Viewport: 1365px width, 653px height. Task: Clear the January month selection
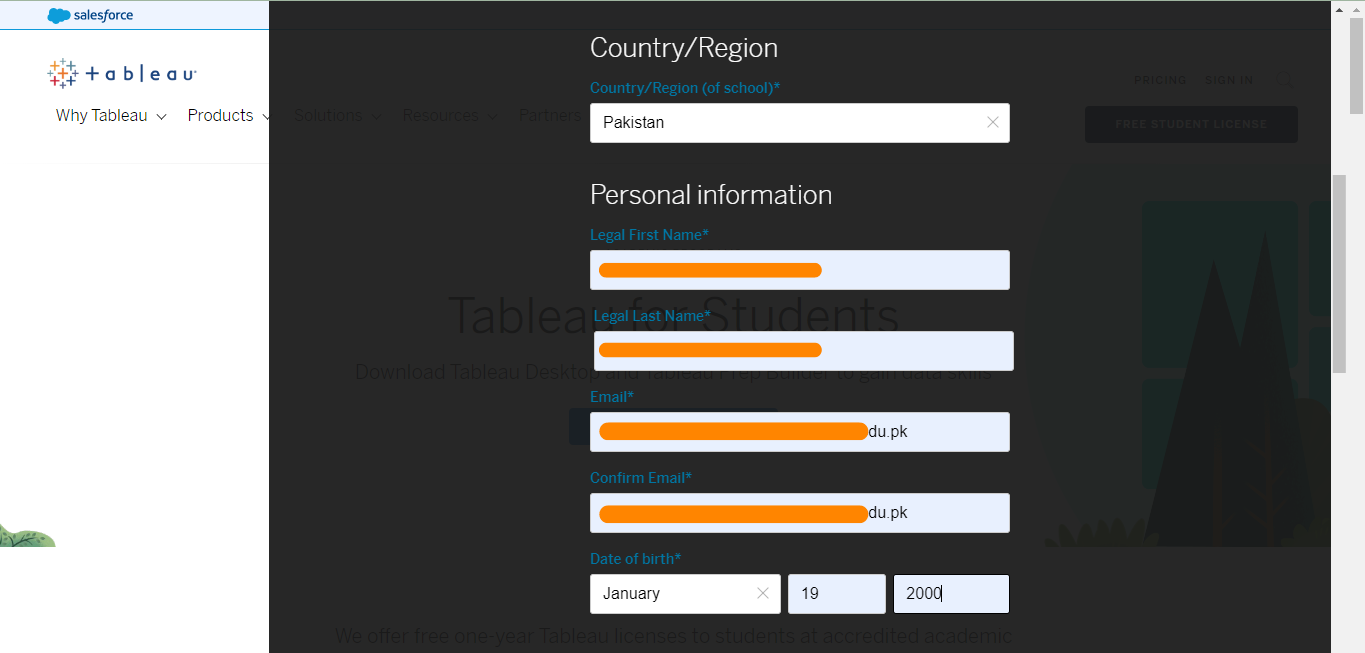pyautogui.click(x=763, y=594)
